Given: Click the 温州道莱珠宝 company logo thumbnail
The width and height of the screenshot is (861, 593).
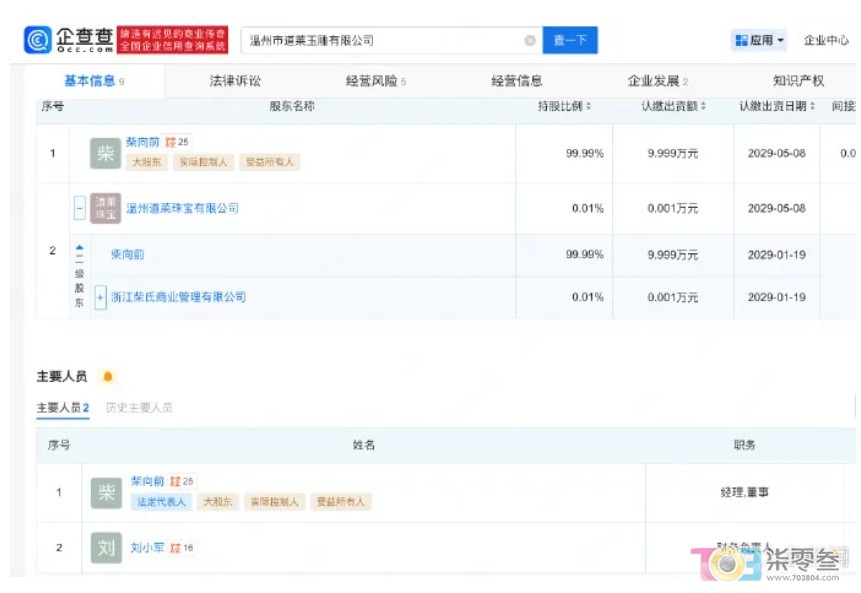Looking at the screenshot, I should coord(105,208).
